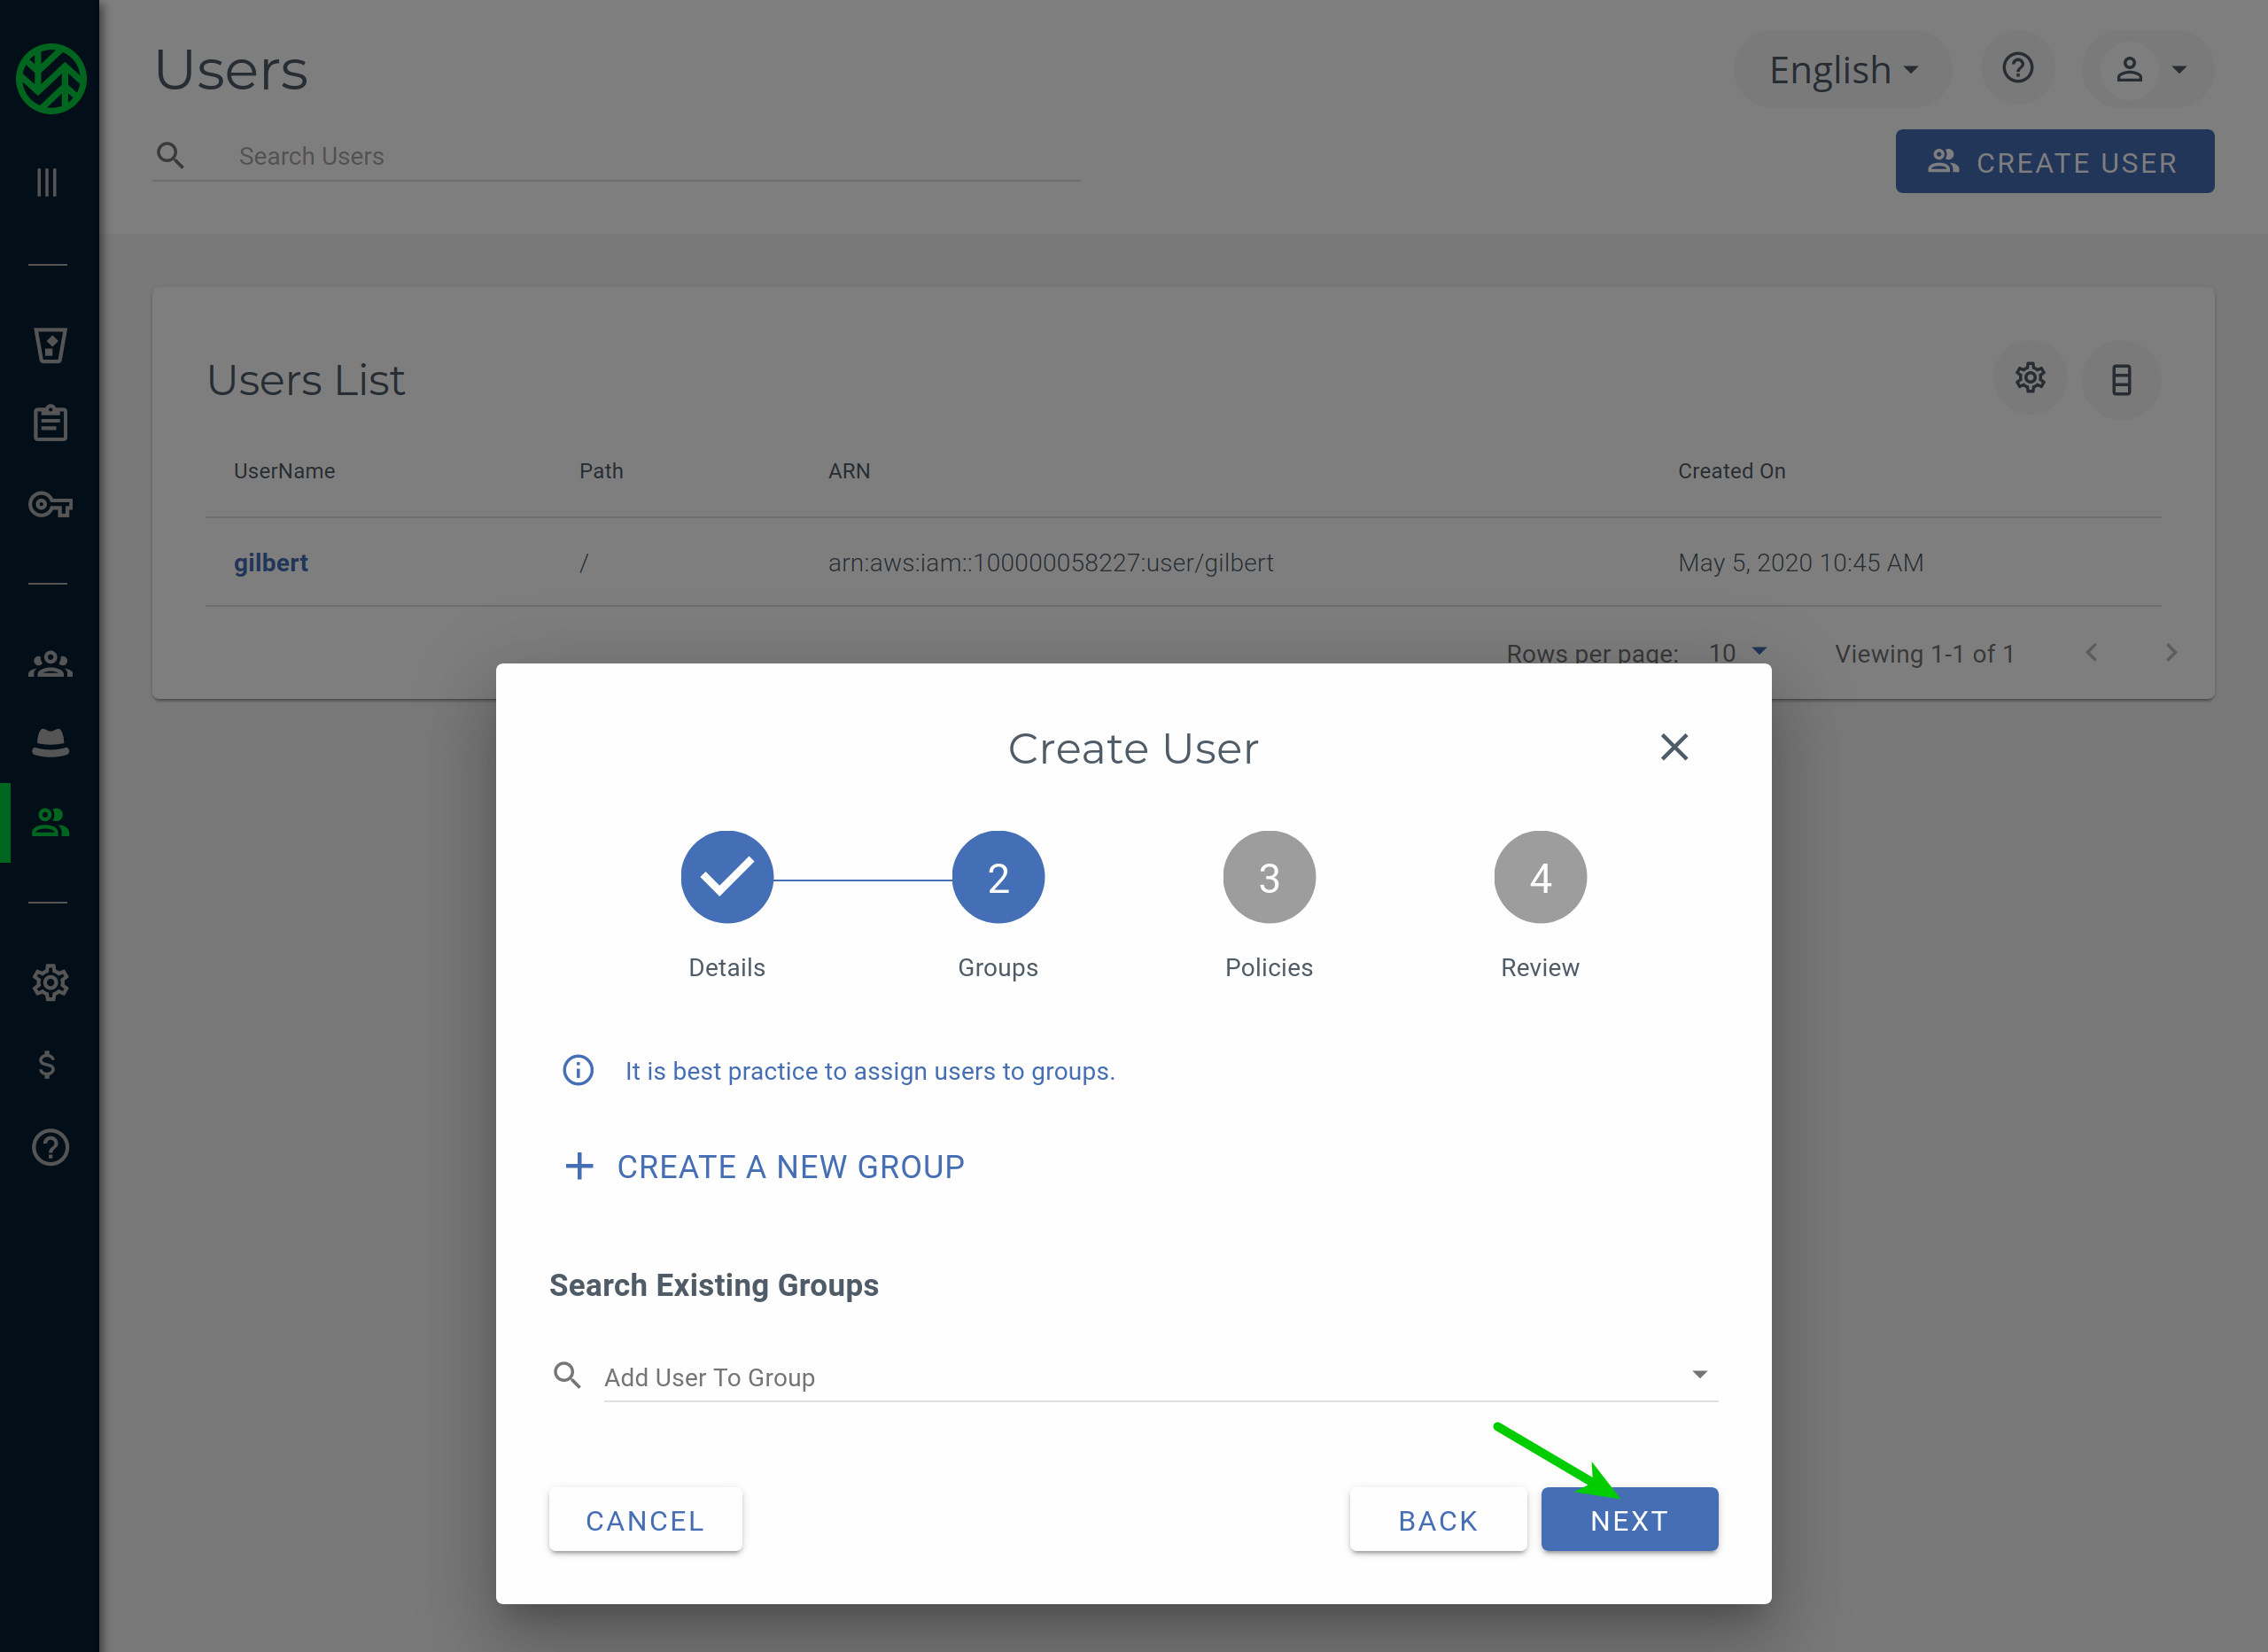Viewport: 2268px width, 1652px height.
Task: Open the English language dropdown
Action: point(1841,68)
